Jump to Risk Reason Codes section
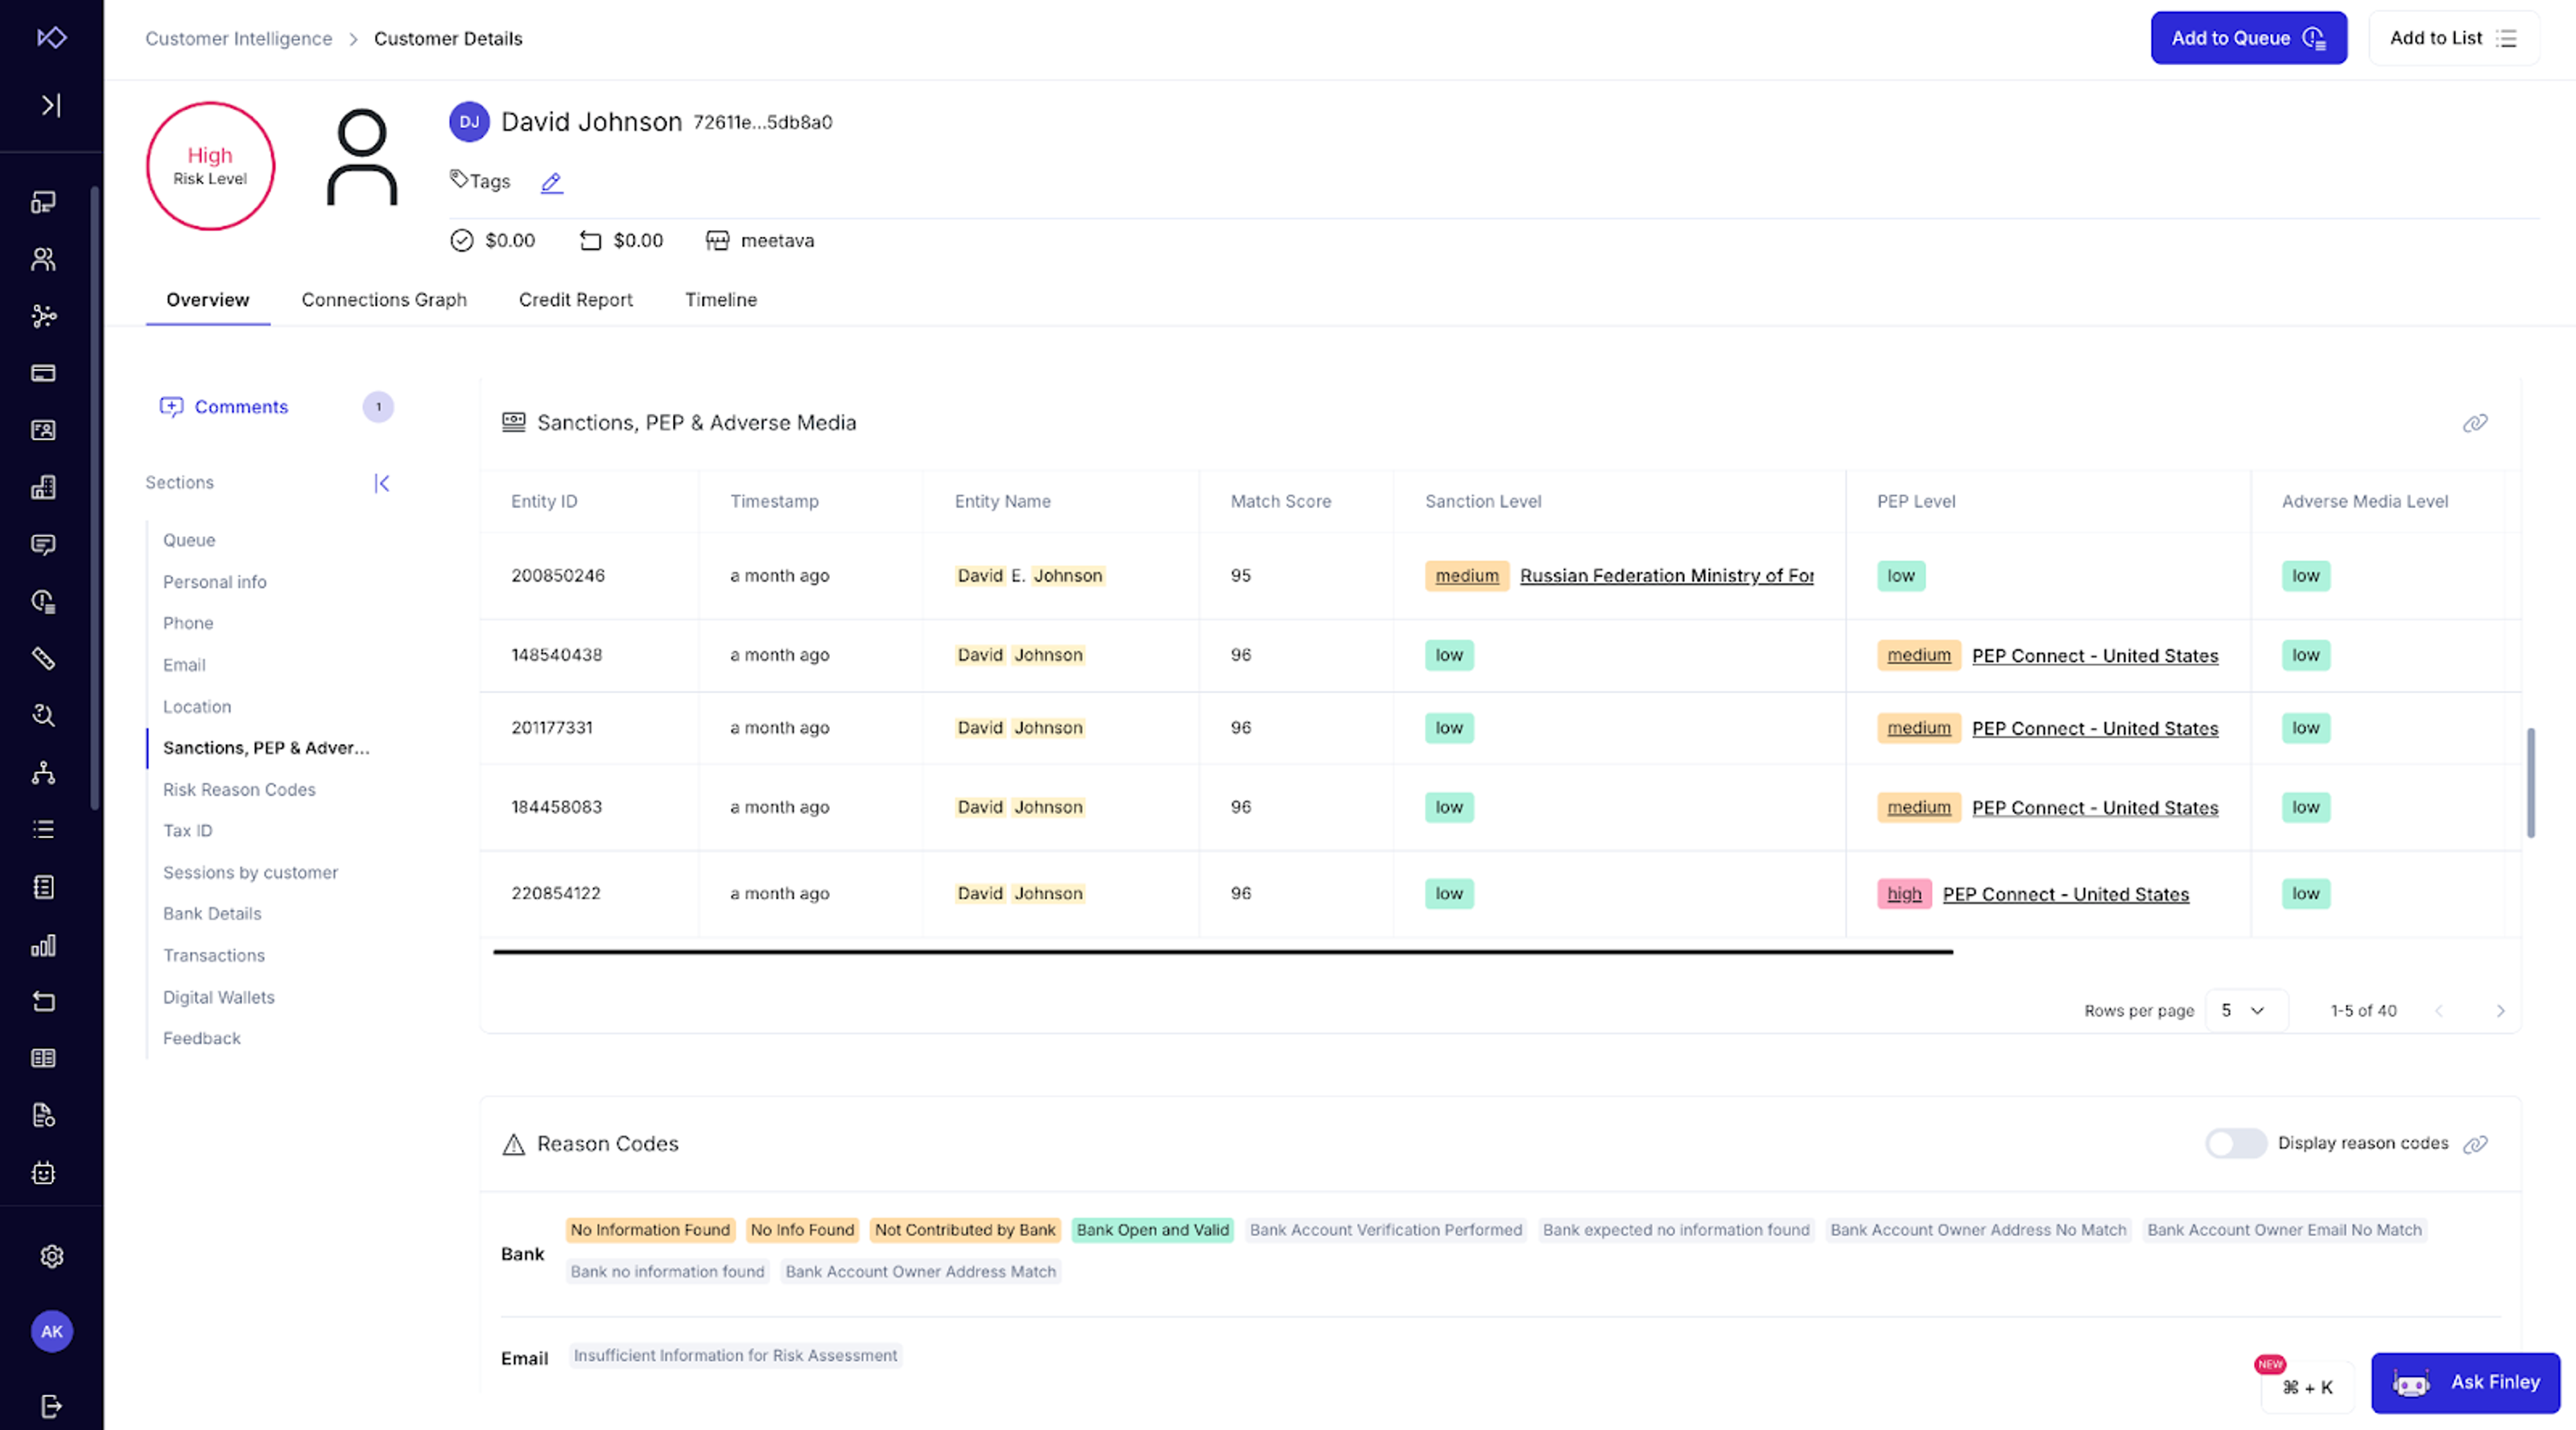 click(239, 789)
